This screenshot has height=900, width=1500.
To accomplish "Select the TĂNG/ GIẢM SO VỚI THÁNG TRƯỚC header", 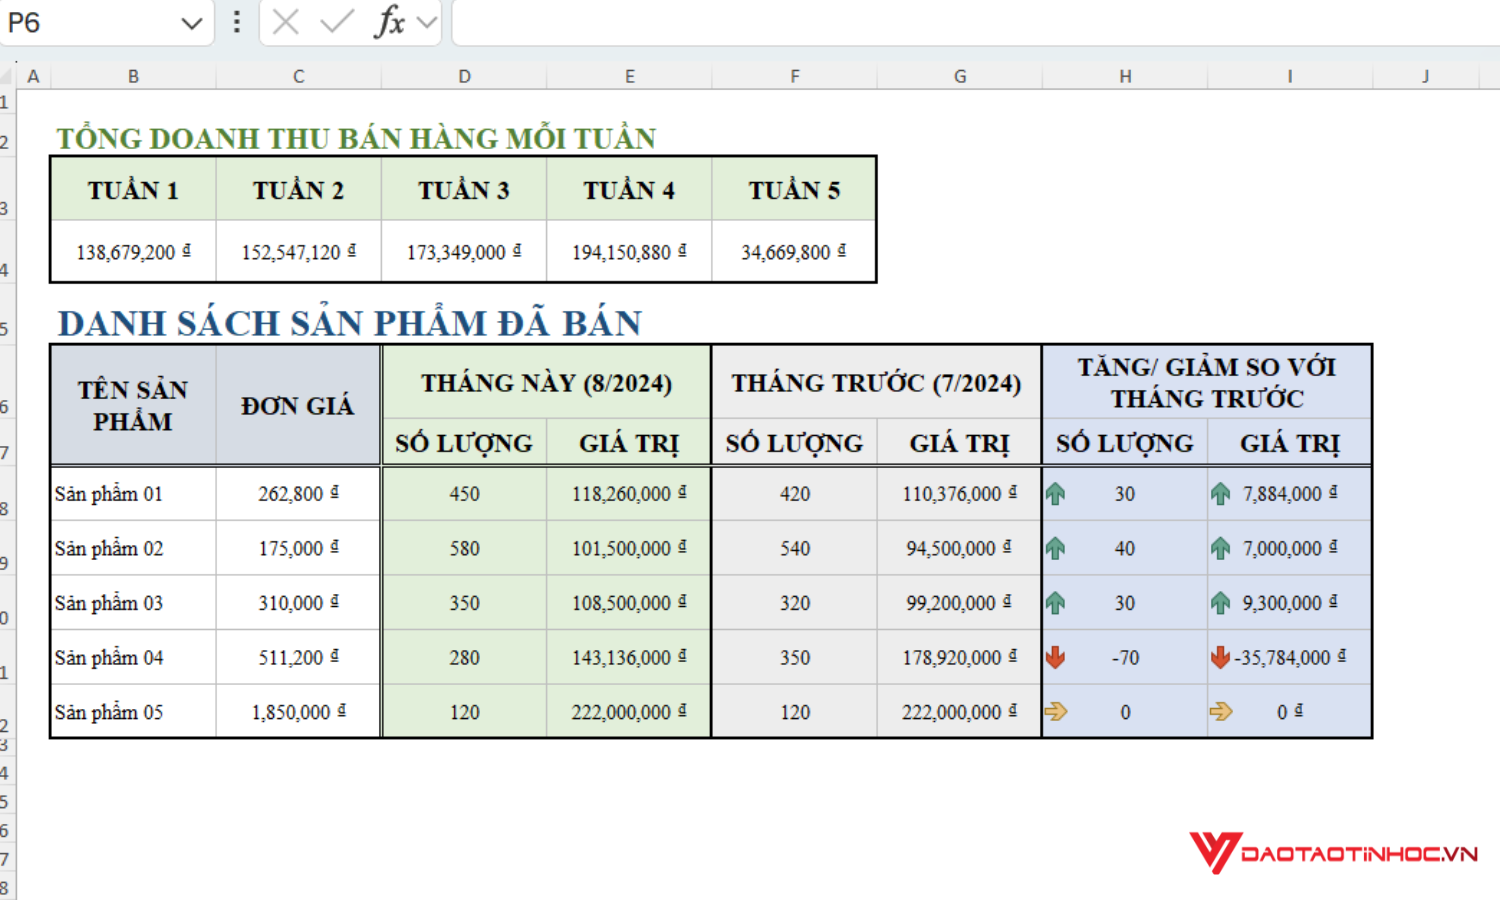I will click(1207, 383).
